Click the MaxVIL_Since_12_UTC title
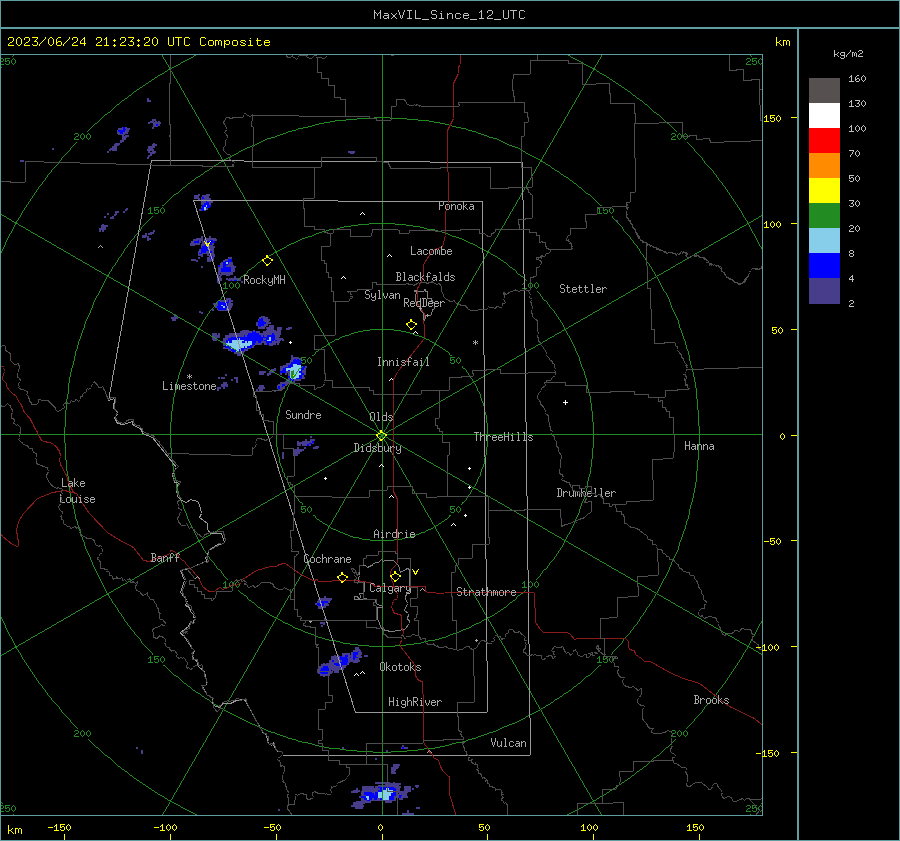This screenshot has width=900, height=841. (449, 15)
